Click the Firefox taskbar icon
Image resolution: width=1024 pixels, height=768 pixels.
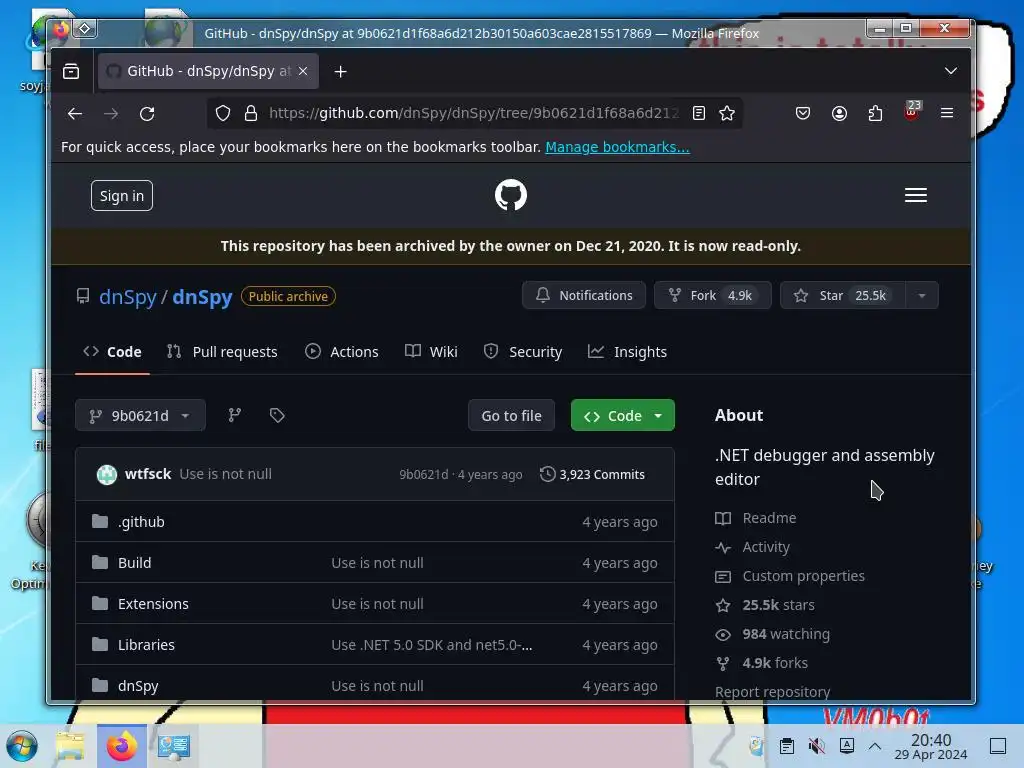click(x=122, y=746)
